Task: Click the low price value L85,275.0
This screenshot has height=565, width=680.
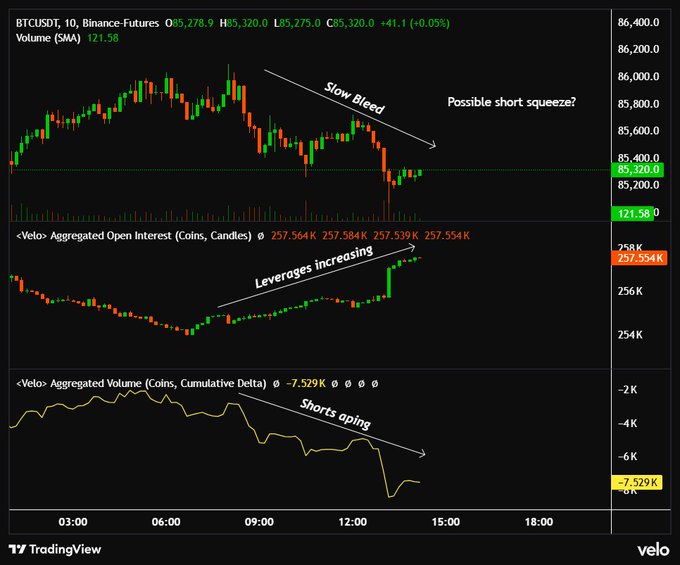Action: coord(297,23)
